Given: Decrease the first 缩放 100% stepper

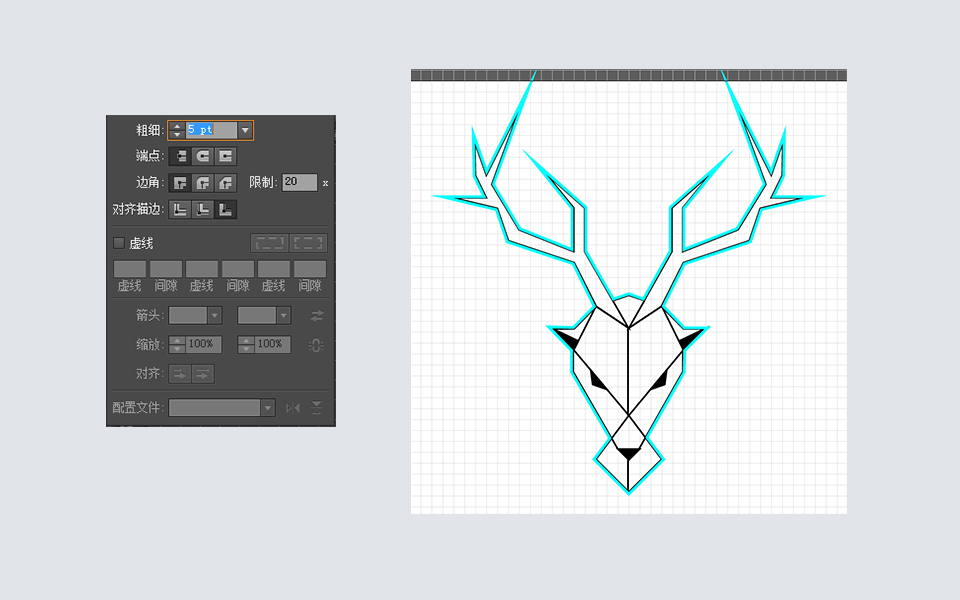Looking at the screenshot, I should pos(177,349).
